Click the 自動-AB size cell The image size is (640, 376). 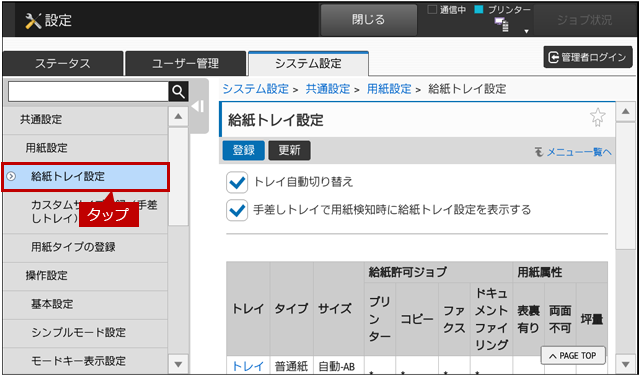(337, 366)
